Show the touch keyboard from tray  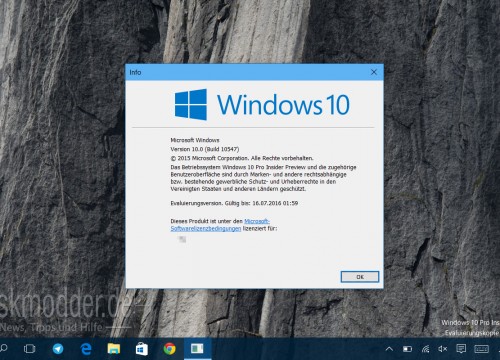pyautogui.click(x=481, y=349)
